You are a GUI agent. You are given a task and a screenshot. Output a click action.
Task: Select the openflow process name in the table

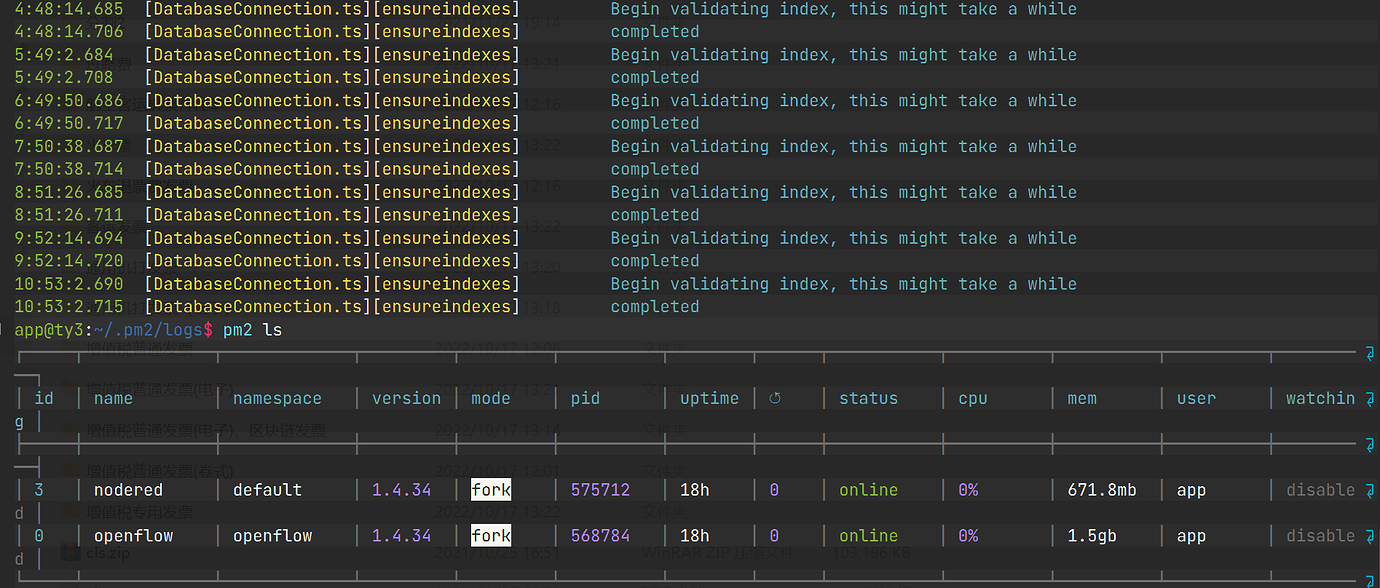pyautogui.click(x=133, y=535)
